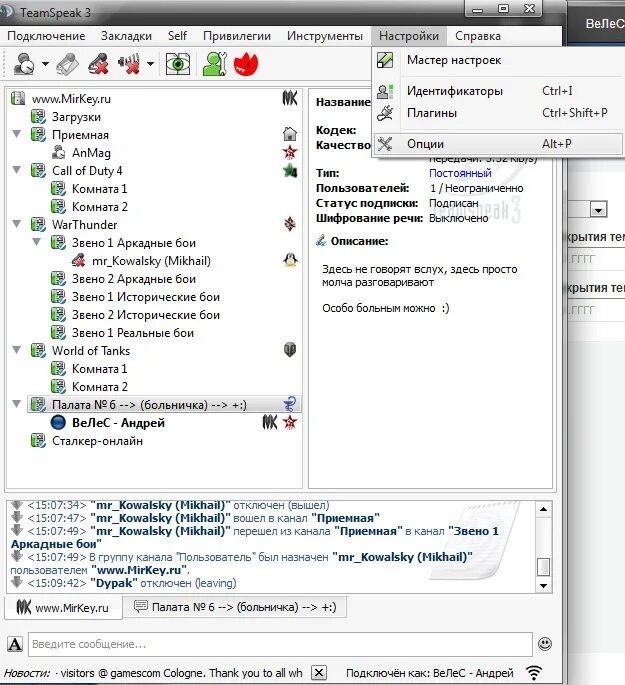Image resolution: width=625 pixels, height=685 pixels.
Task: Toggle the eye subscribe-to-all-channels icon
Action: click(178, 64)
